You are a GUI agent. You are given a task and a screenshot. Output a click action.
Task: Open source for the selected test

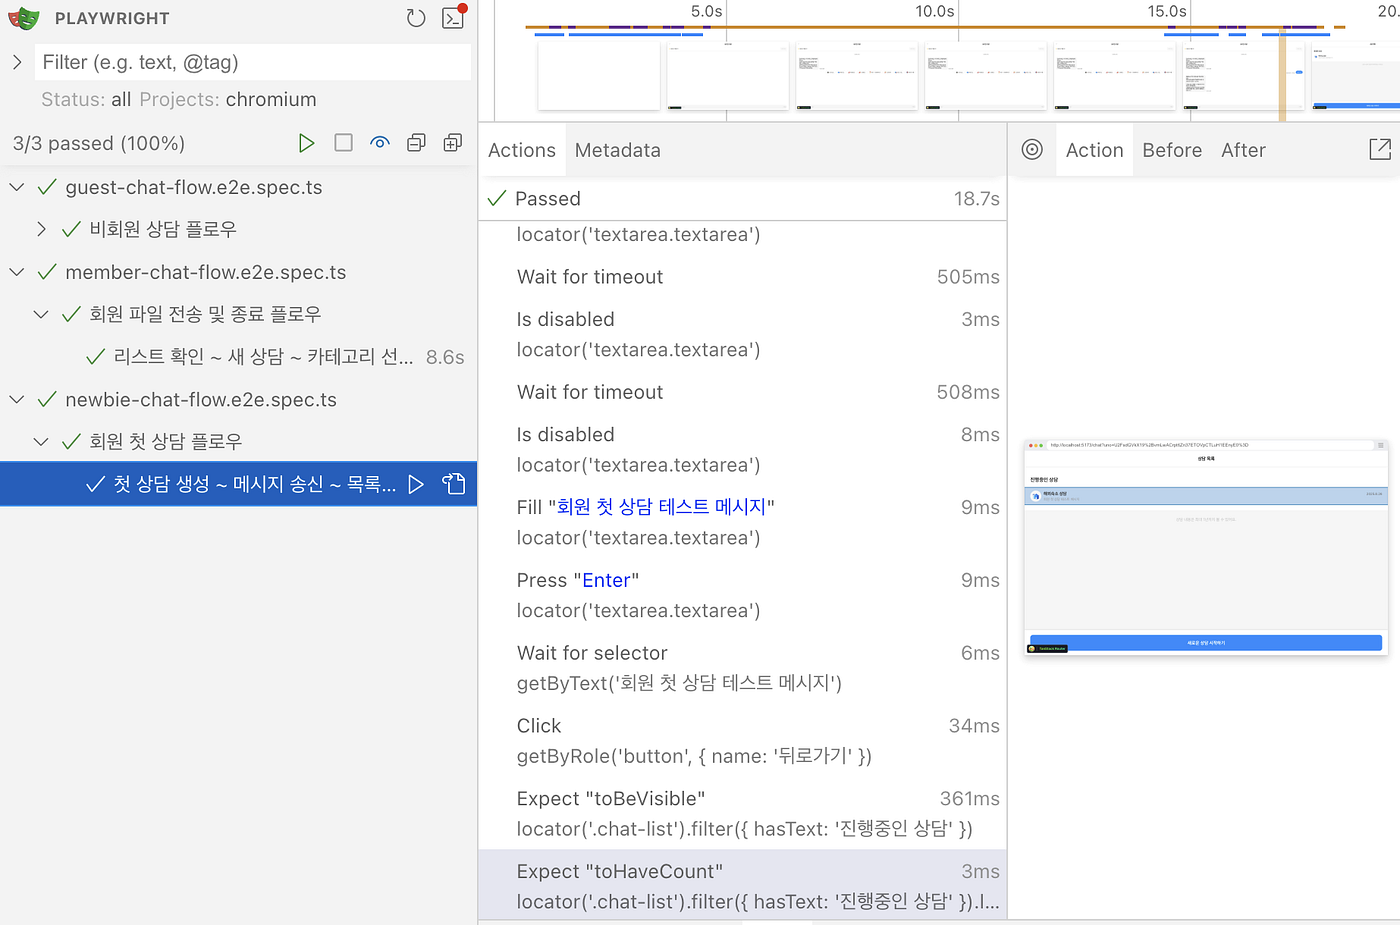click(454, 484)
